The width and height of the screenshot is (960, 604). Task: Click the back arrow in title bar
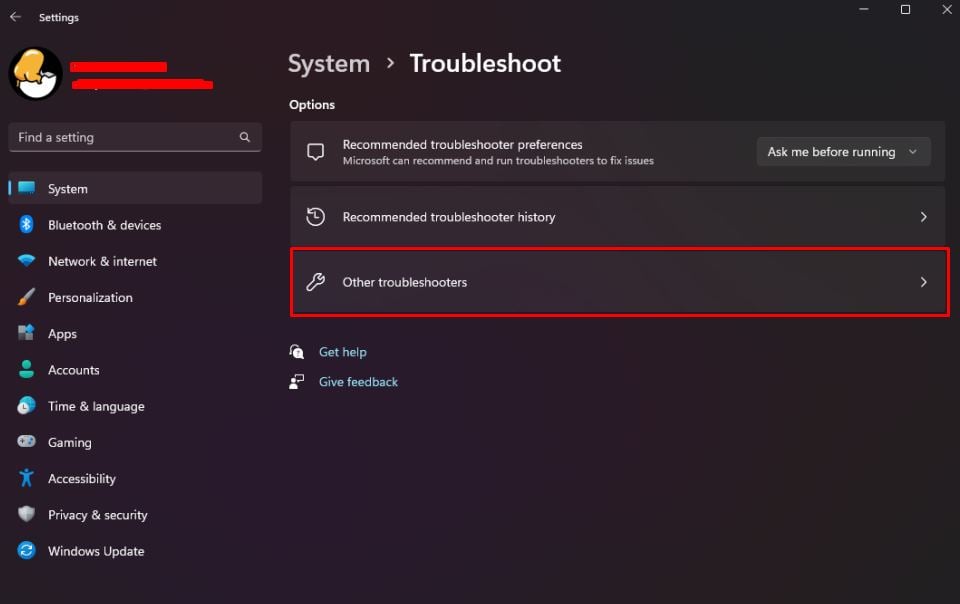(15, 17)
